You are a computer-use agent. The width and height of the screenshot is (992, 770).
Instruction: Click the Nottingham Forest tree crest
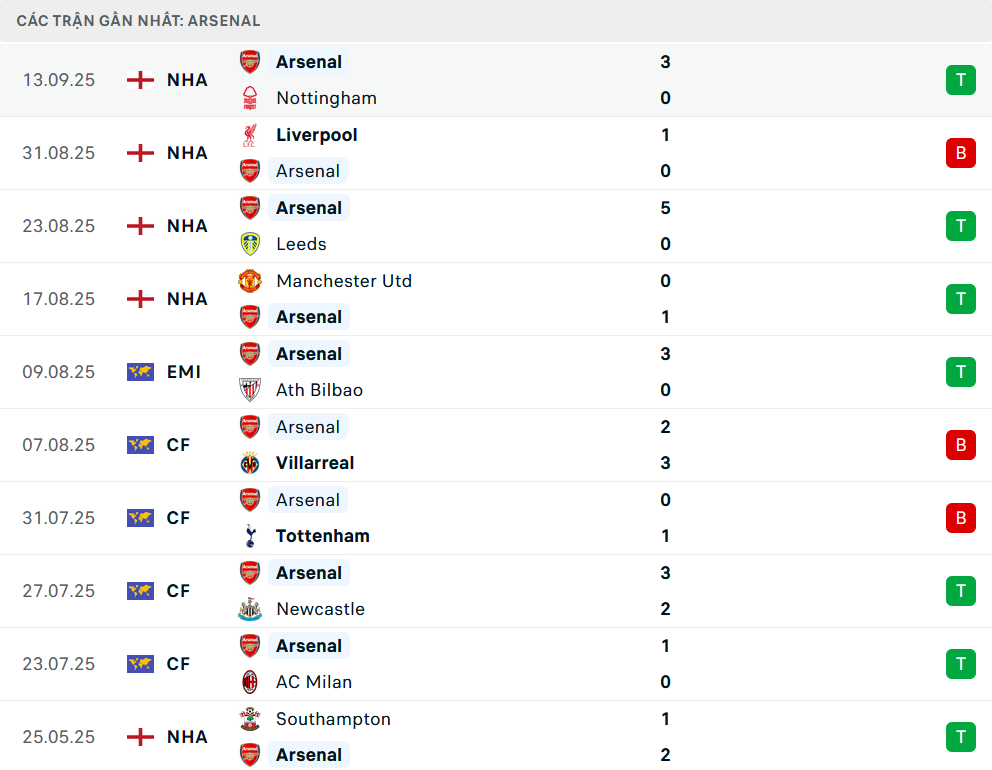point(250,98)
